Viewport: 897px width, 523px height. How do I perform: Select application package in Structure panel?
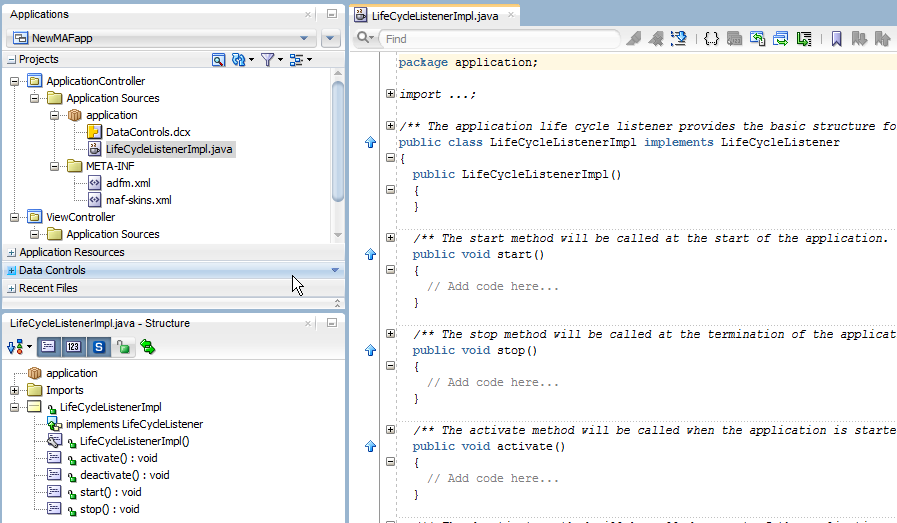(x=72, y=373)
